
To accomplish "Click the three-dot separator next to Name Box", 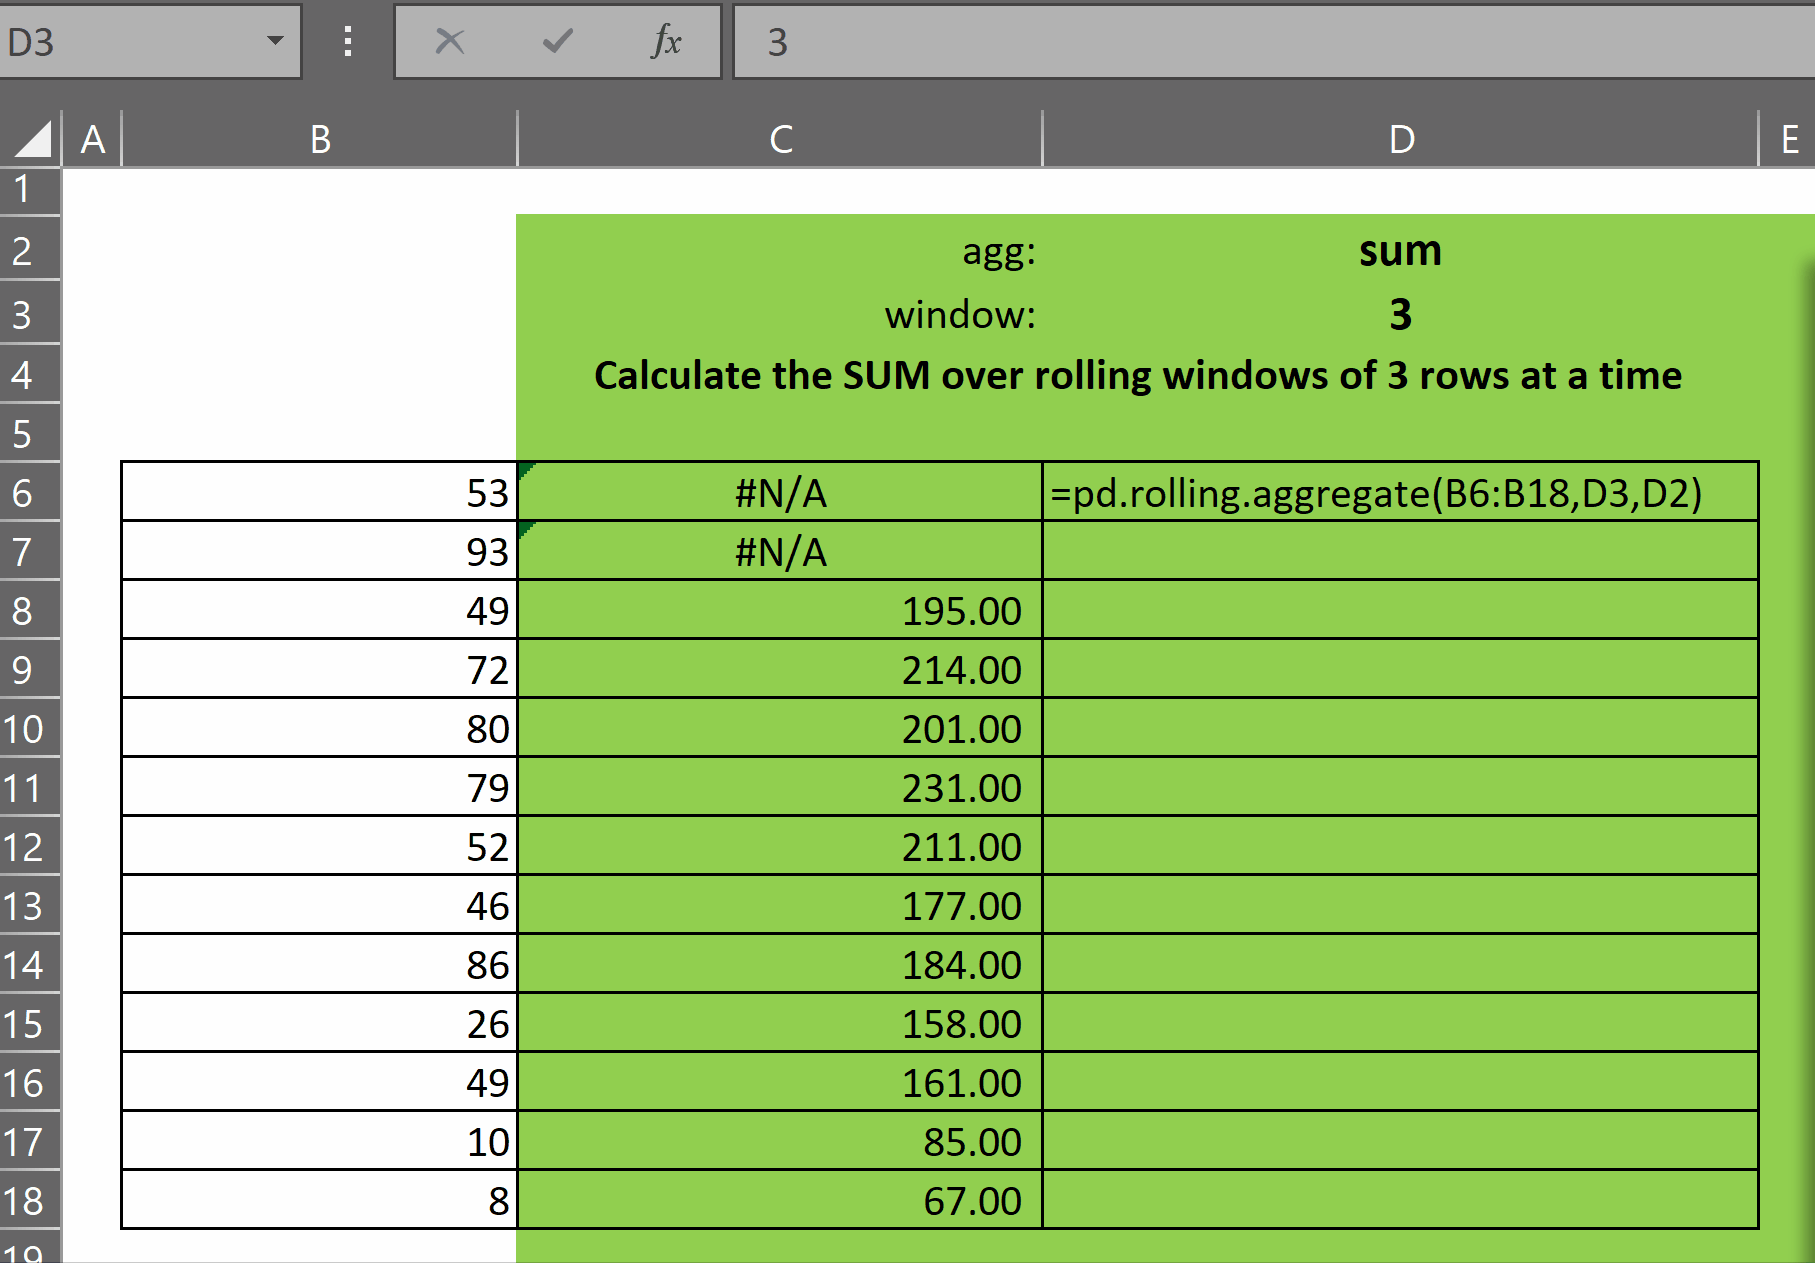I will pos(347,41).
